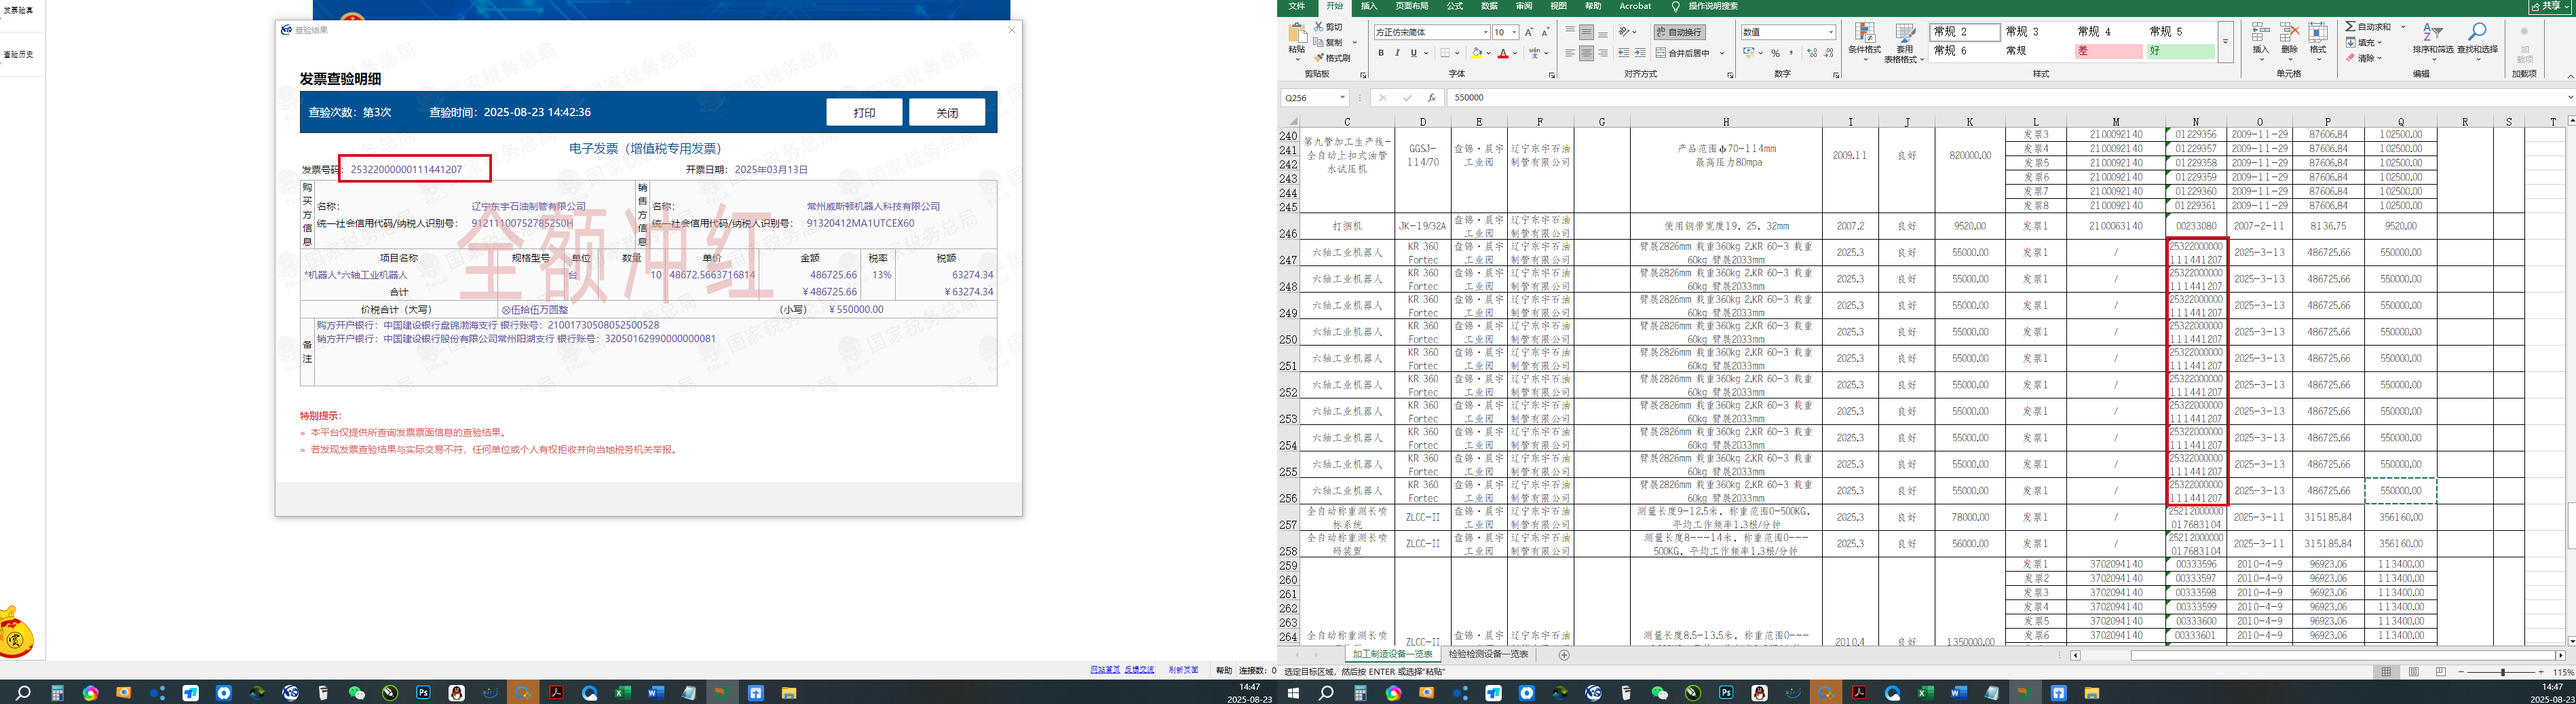Open the Acrobat ribbon tab

[1636, 6]
